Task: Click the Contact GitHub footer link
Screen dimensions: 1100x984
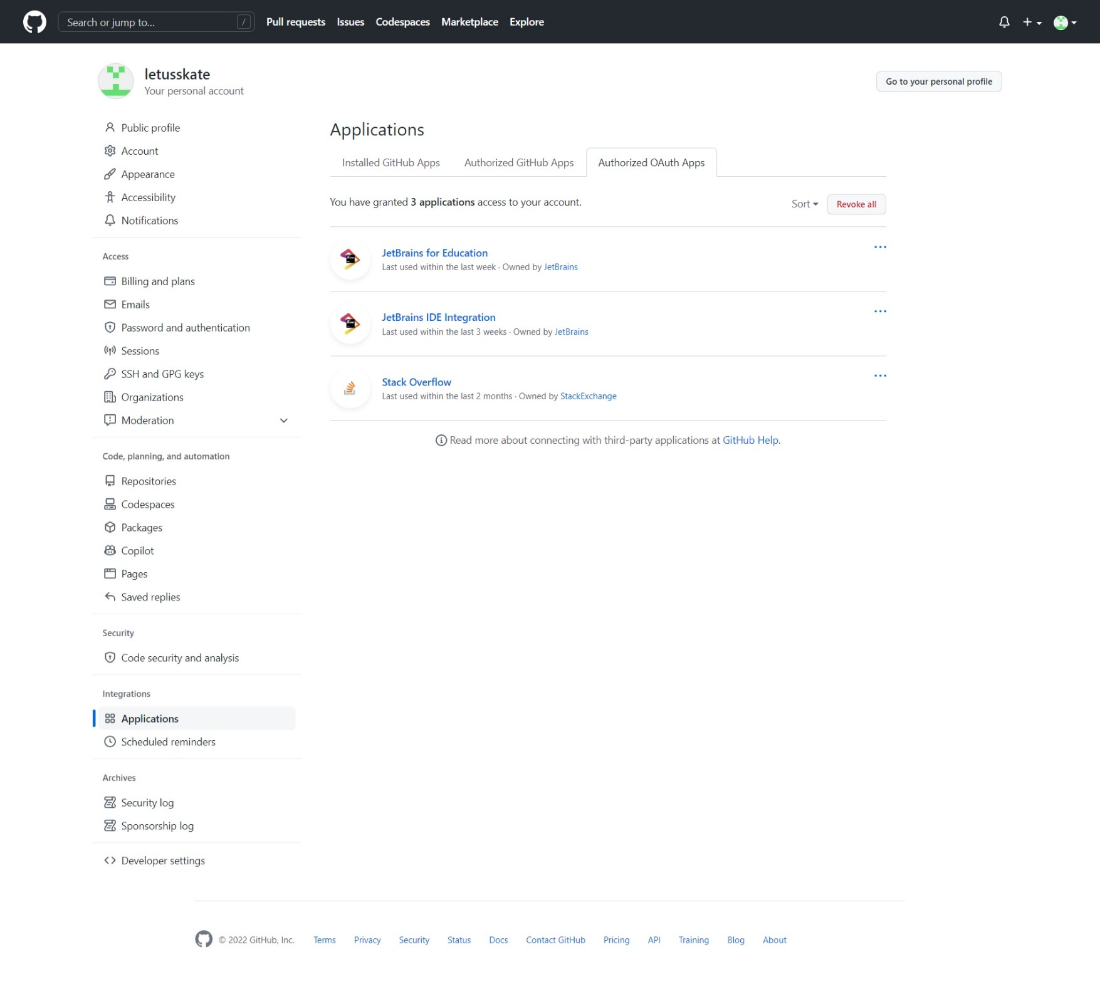Action: [x=555, y=940]
